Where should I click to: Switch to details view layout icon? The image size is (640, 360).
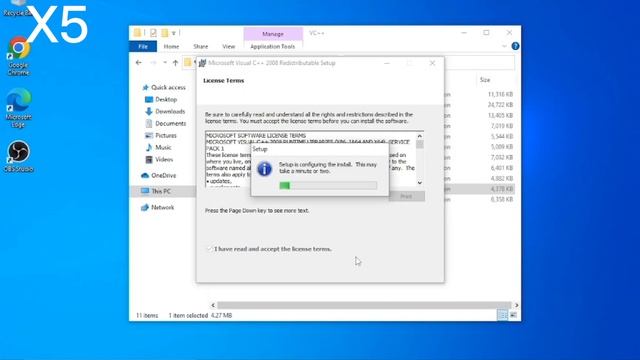pyautogui.click(x=502, y=315)
